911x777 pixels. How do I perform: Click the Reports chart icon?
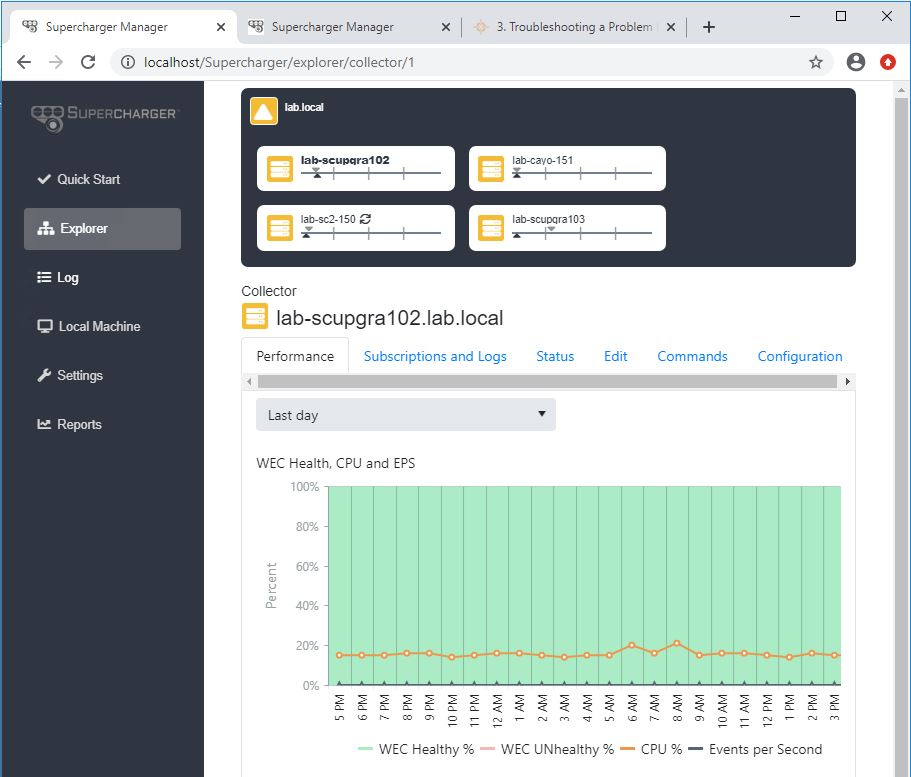(x=44, y=424)
